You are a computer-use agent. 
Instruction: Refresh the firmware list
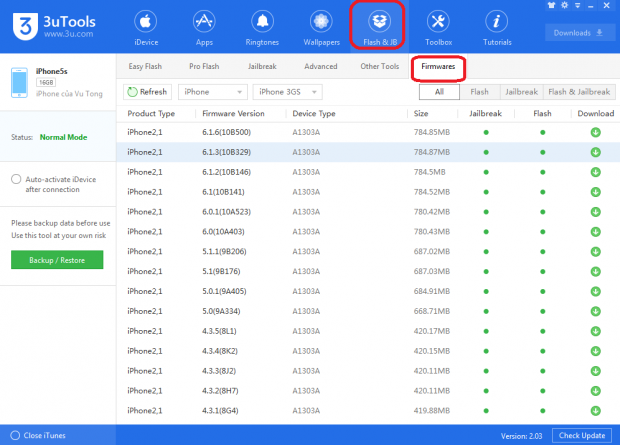148,91
